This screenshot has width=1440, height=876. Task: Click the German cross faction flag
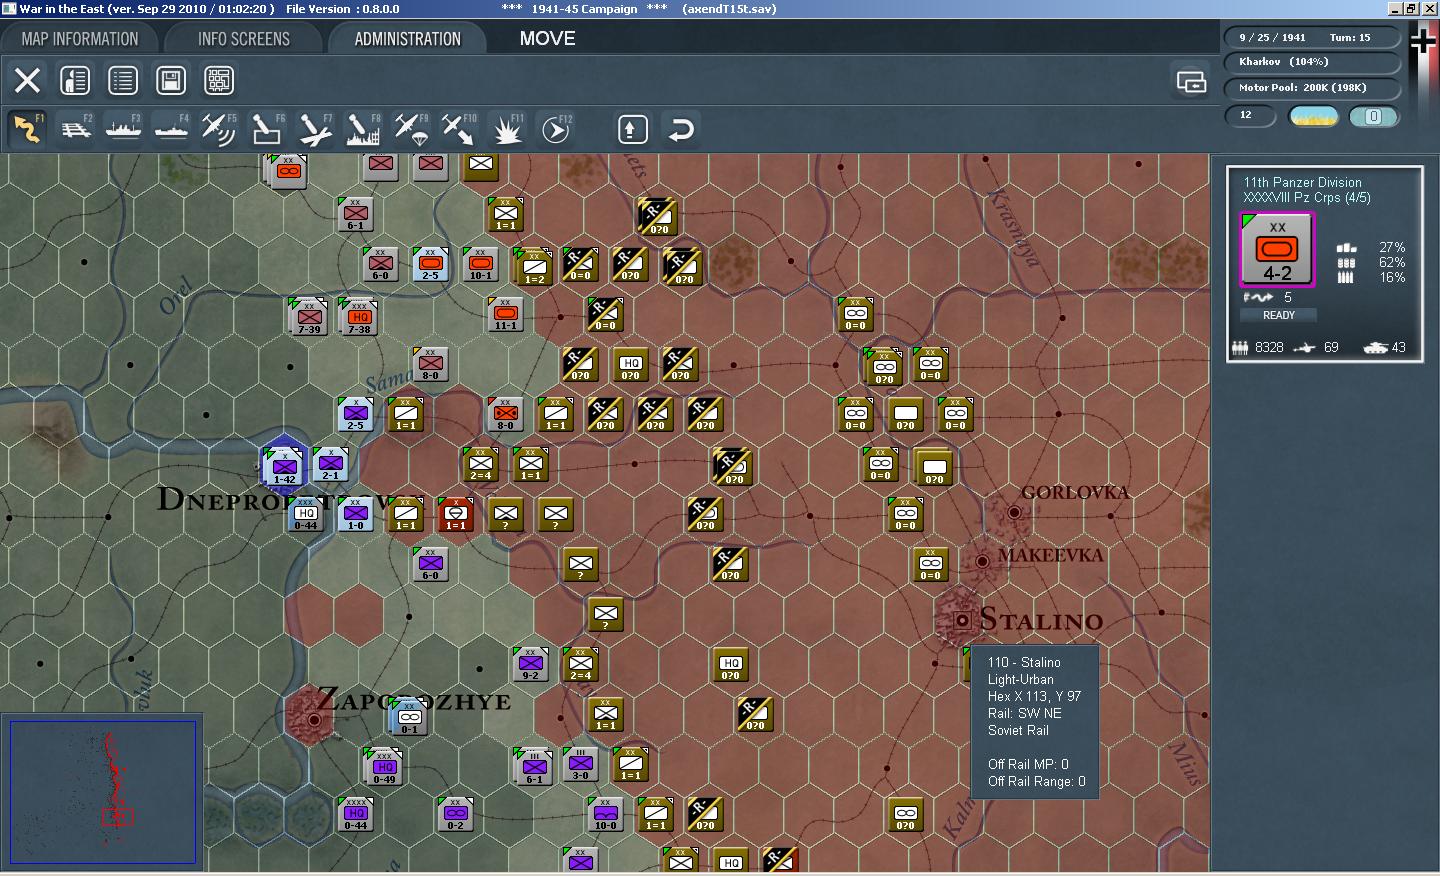(x=1422, y=40)
